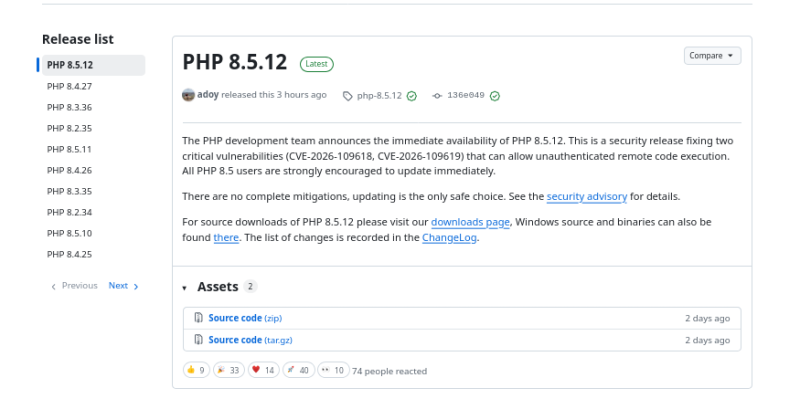React with rocket emoji

298,370
